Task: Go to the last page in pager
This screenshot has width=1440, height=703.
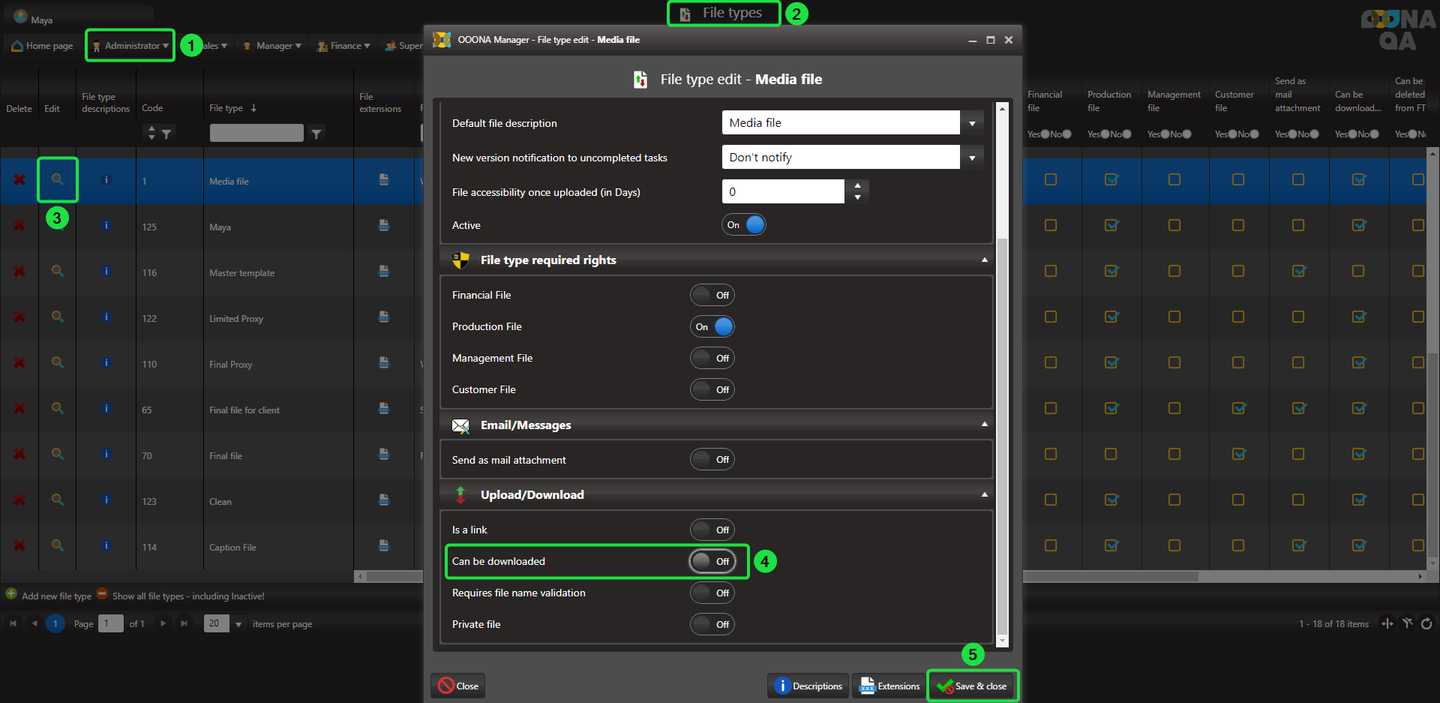Action: click(183, 624)
